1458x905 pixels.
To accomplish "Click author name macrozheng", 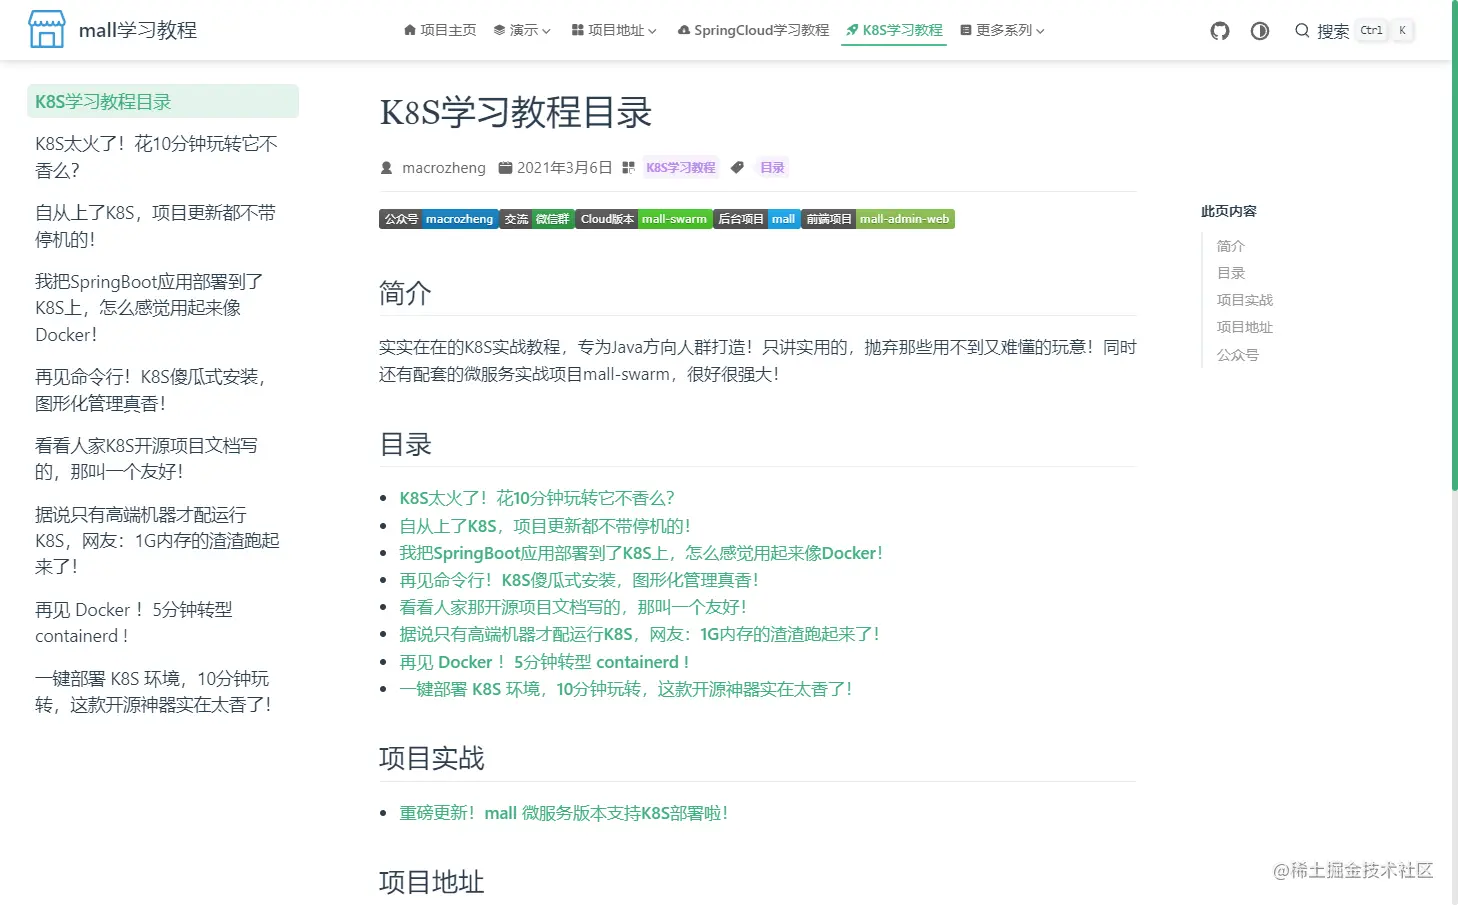I will 444,168.
